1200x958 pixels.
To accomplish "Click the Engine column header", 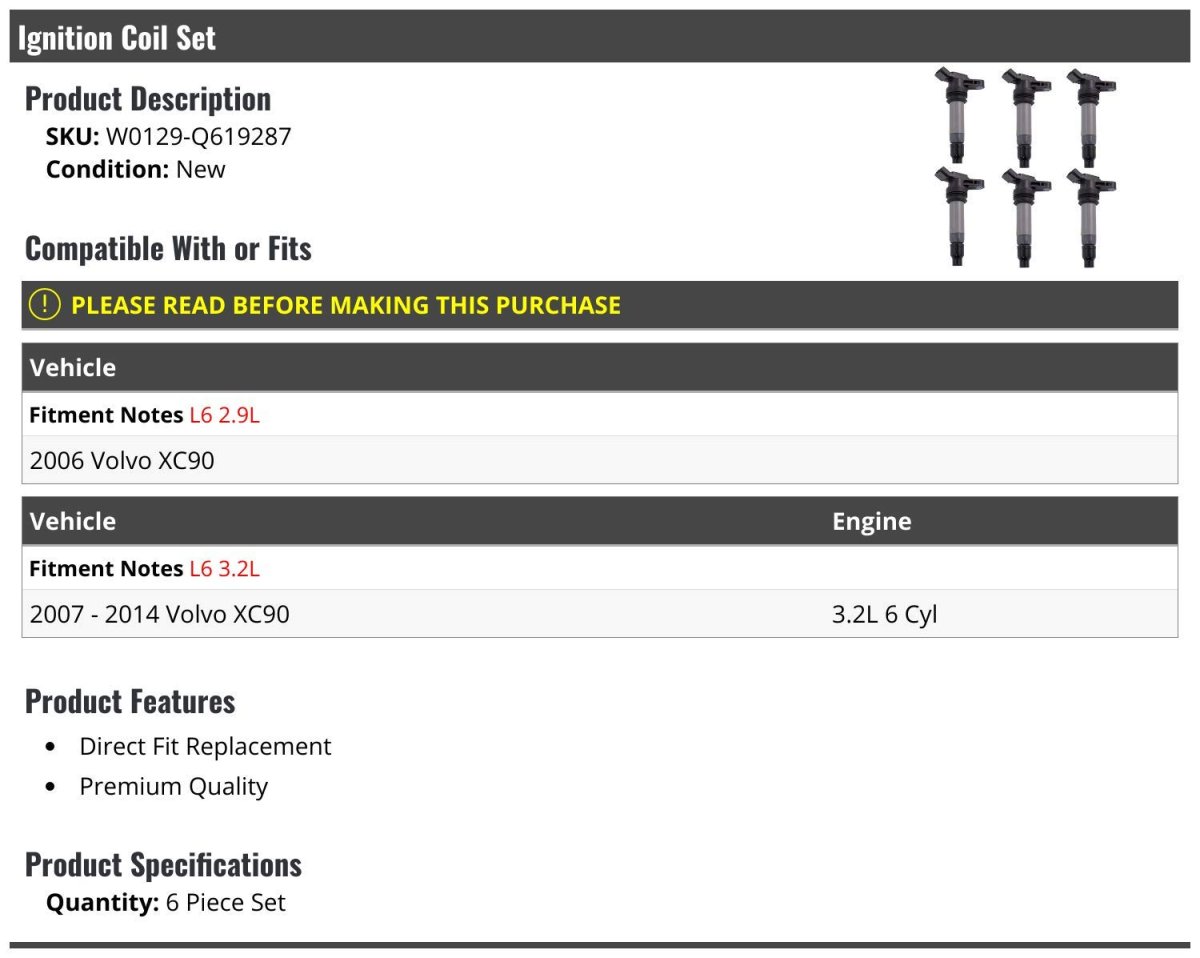I will coord(871,521).
